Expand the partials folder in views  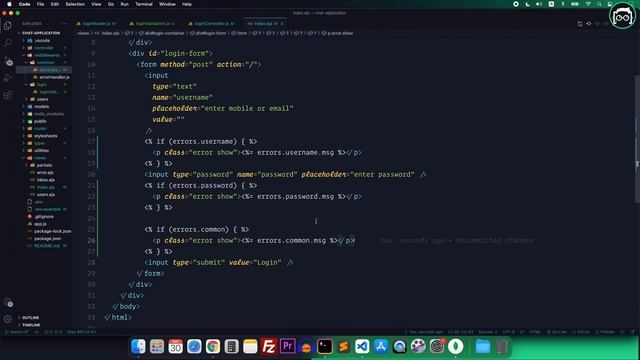[44, 165]
